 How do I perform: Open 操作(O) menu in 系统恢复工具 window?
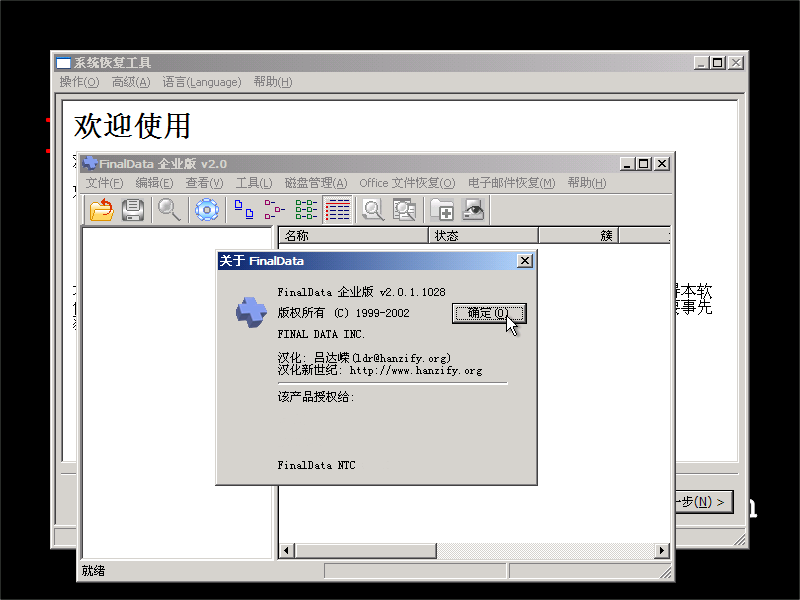(79, 82)
